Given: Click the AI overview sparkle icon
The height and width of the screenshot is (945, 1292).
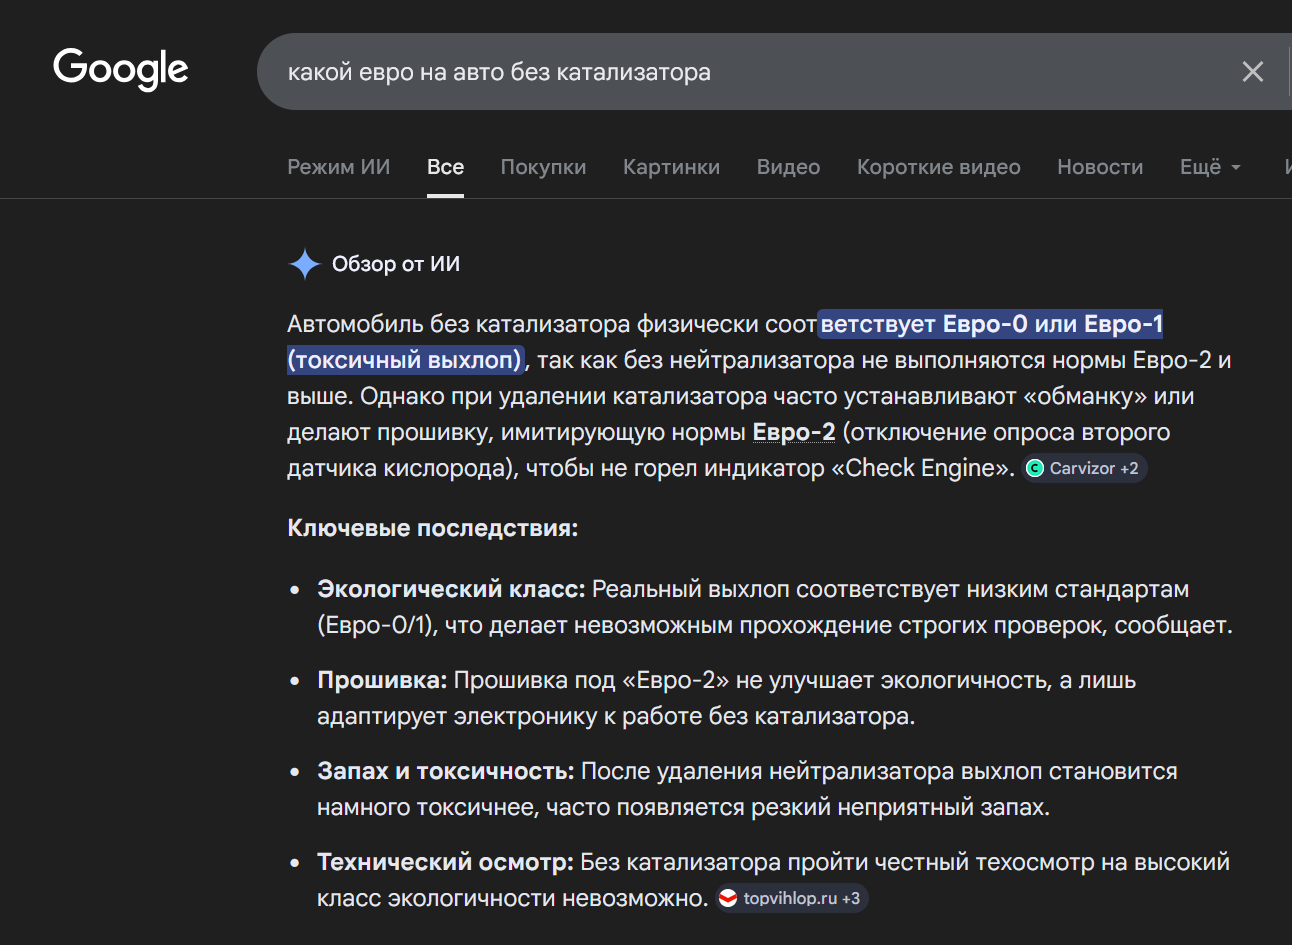Looking at the screenshot, I should point(304,264).
